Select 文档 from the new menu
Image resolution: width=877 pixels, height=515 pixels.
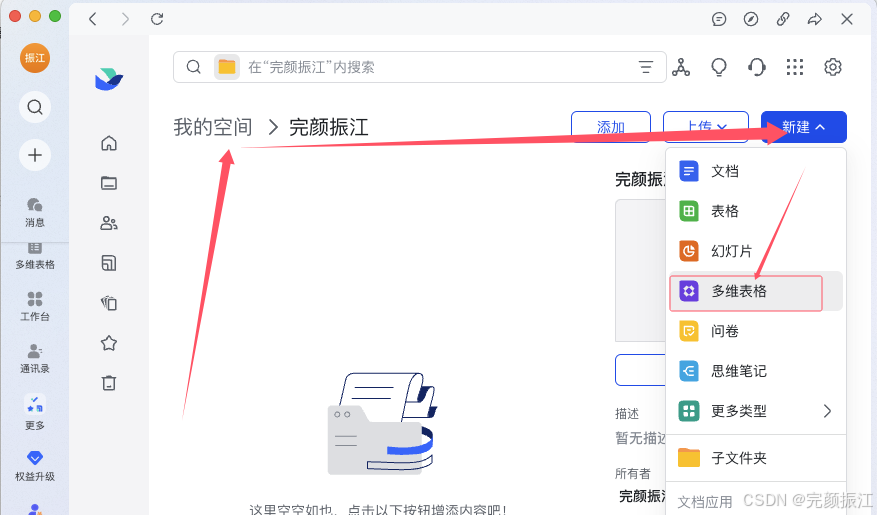pos(756,171)
